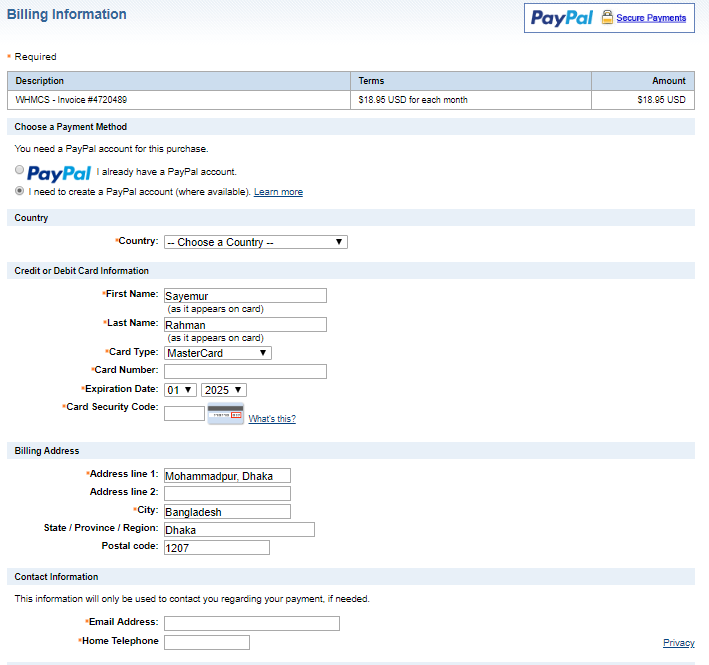The width and height of the screenshot is (709, 665).
Task: Click 'Choose a Payment Method' section header
Action: [351, 127]
